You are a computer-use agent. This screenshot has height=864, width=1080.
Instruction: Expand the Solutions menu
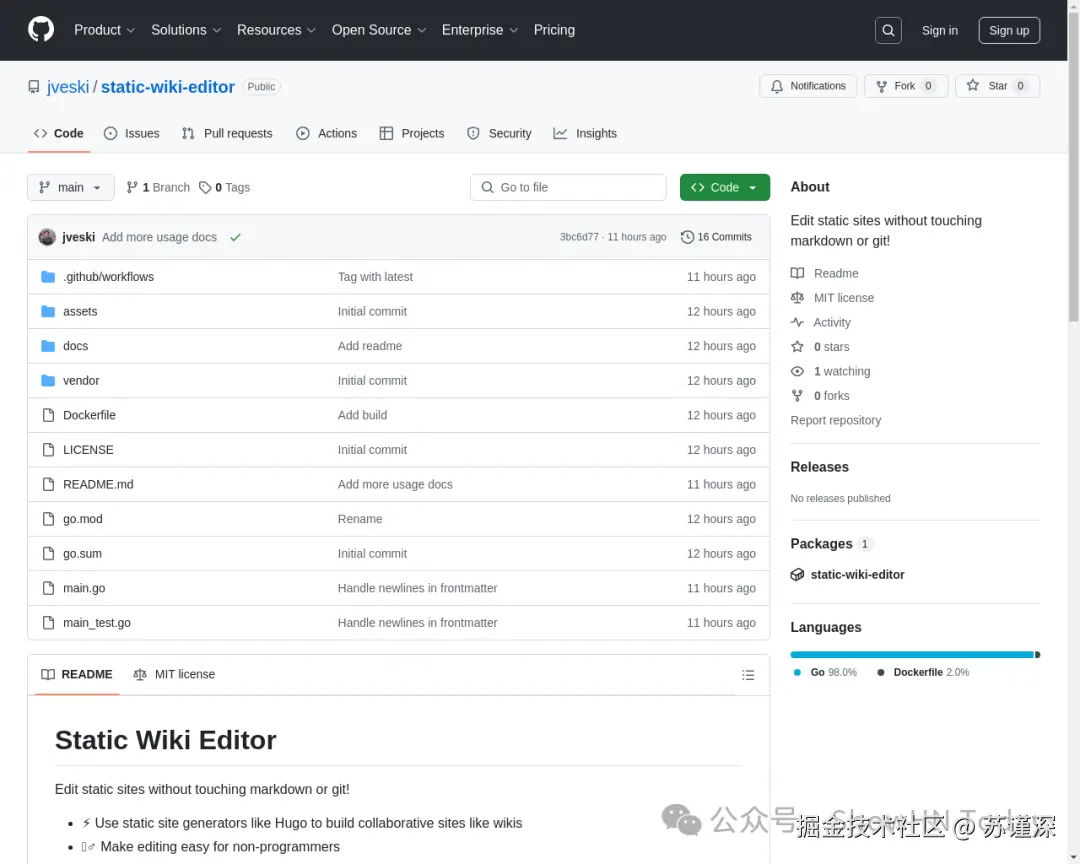tap(186, 30)
